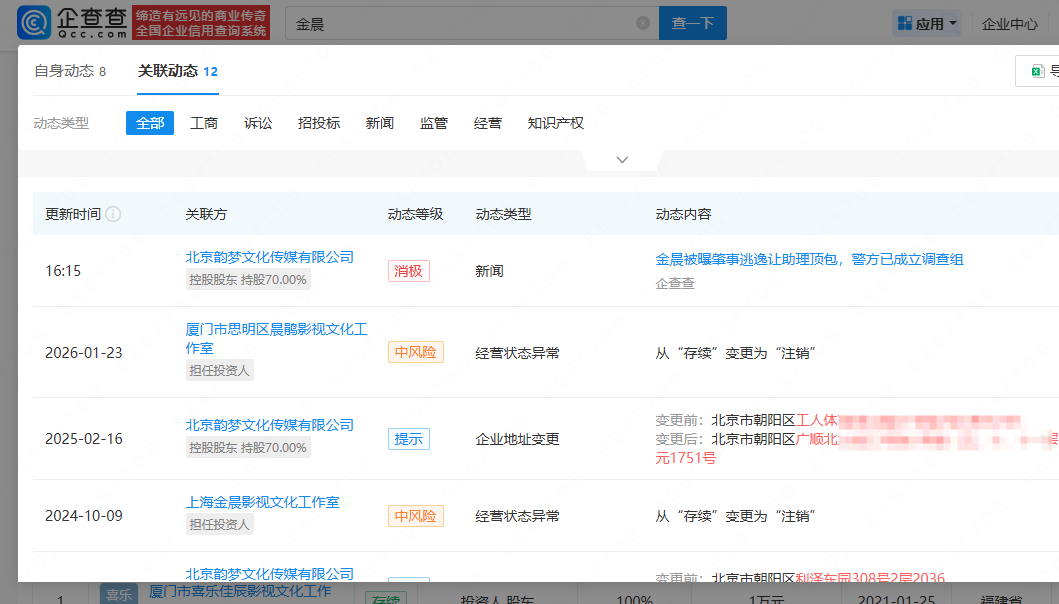1059x604 pixels.
Task: Open the 应用 apps dropdown
Action: [x=927, y=23]
